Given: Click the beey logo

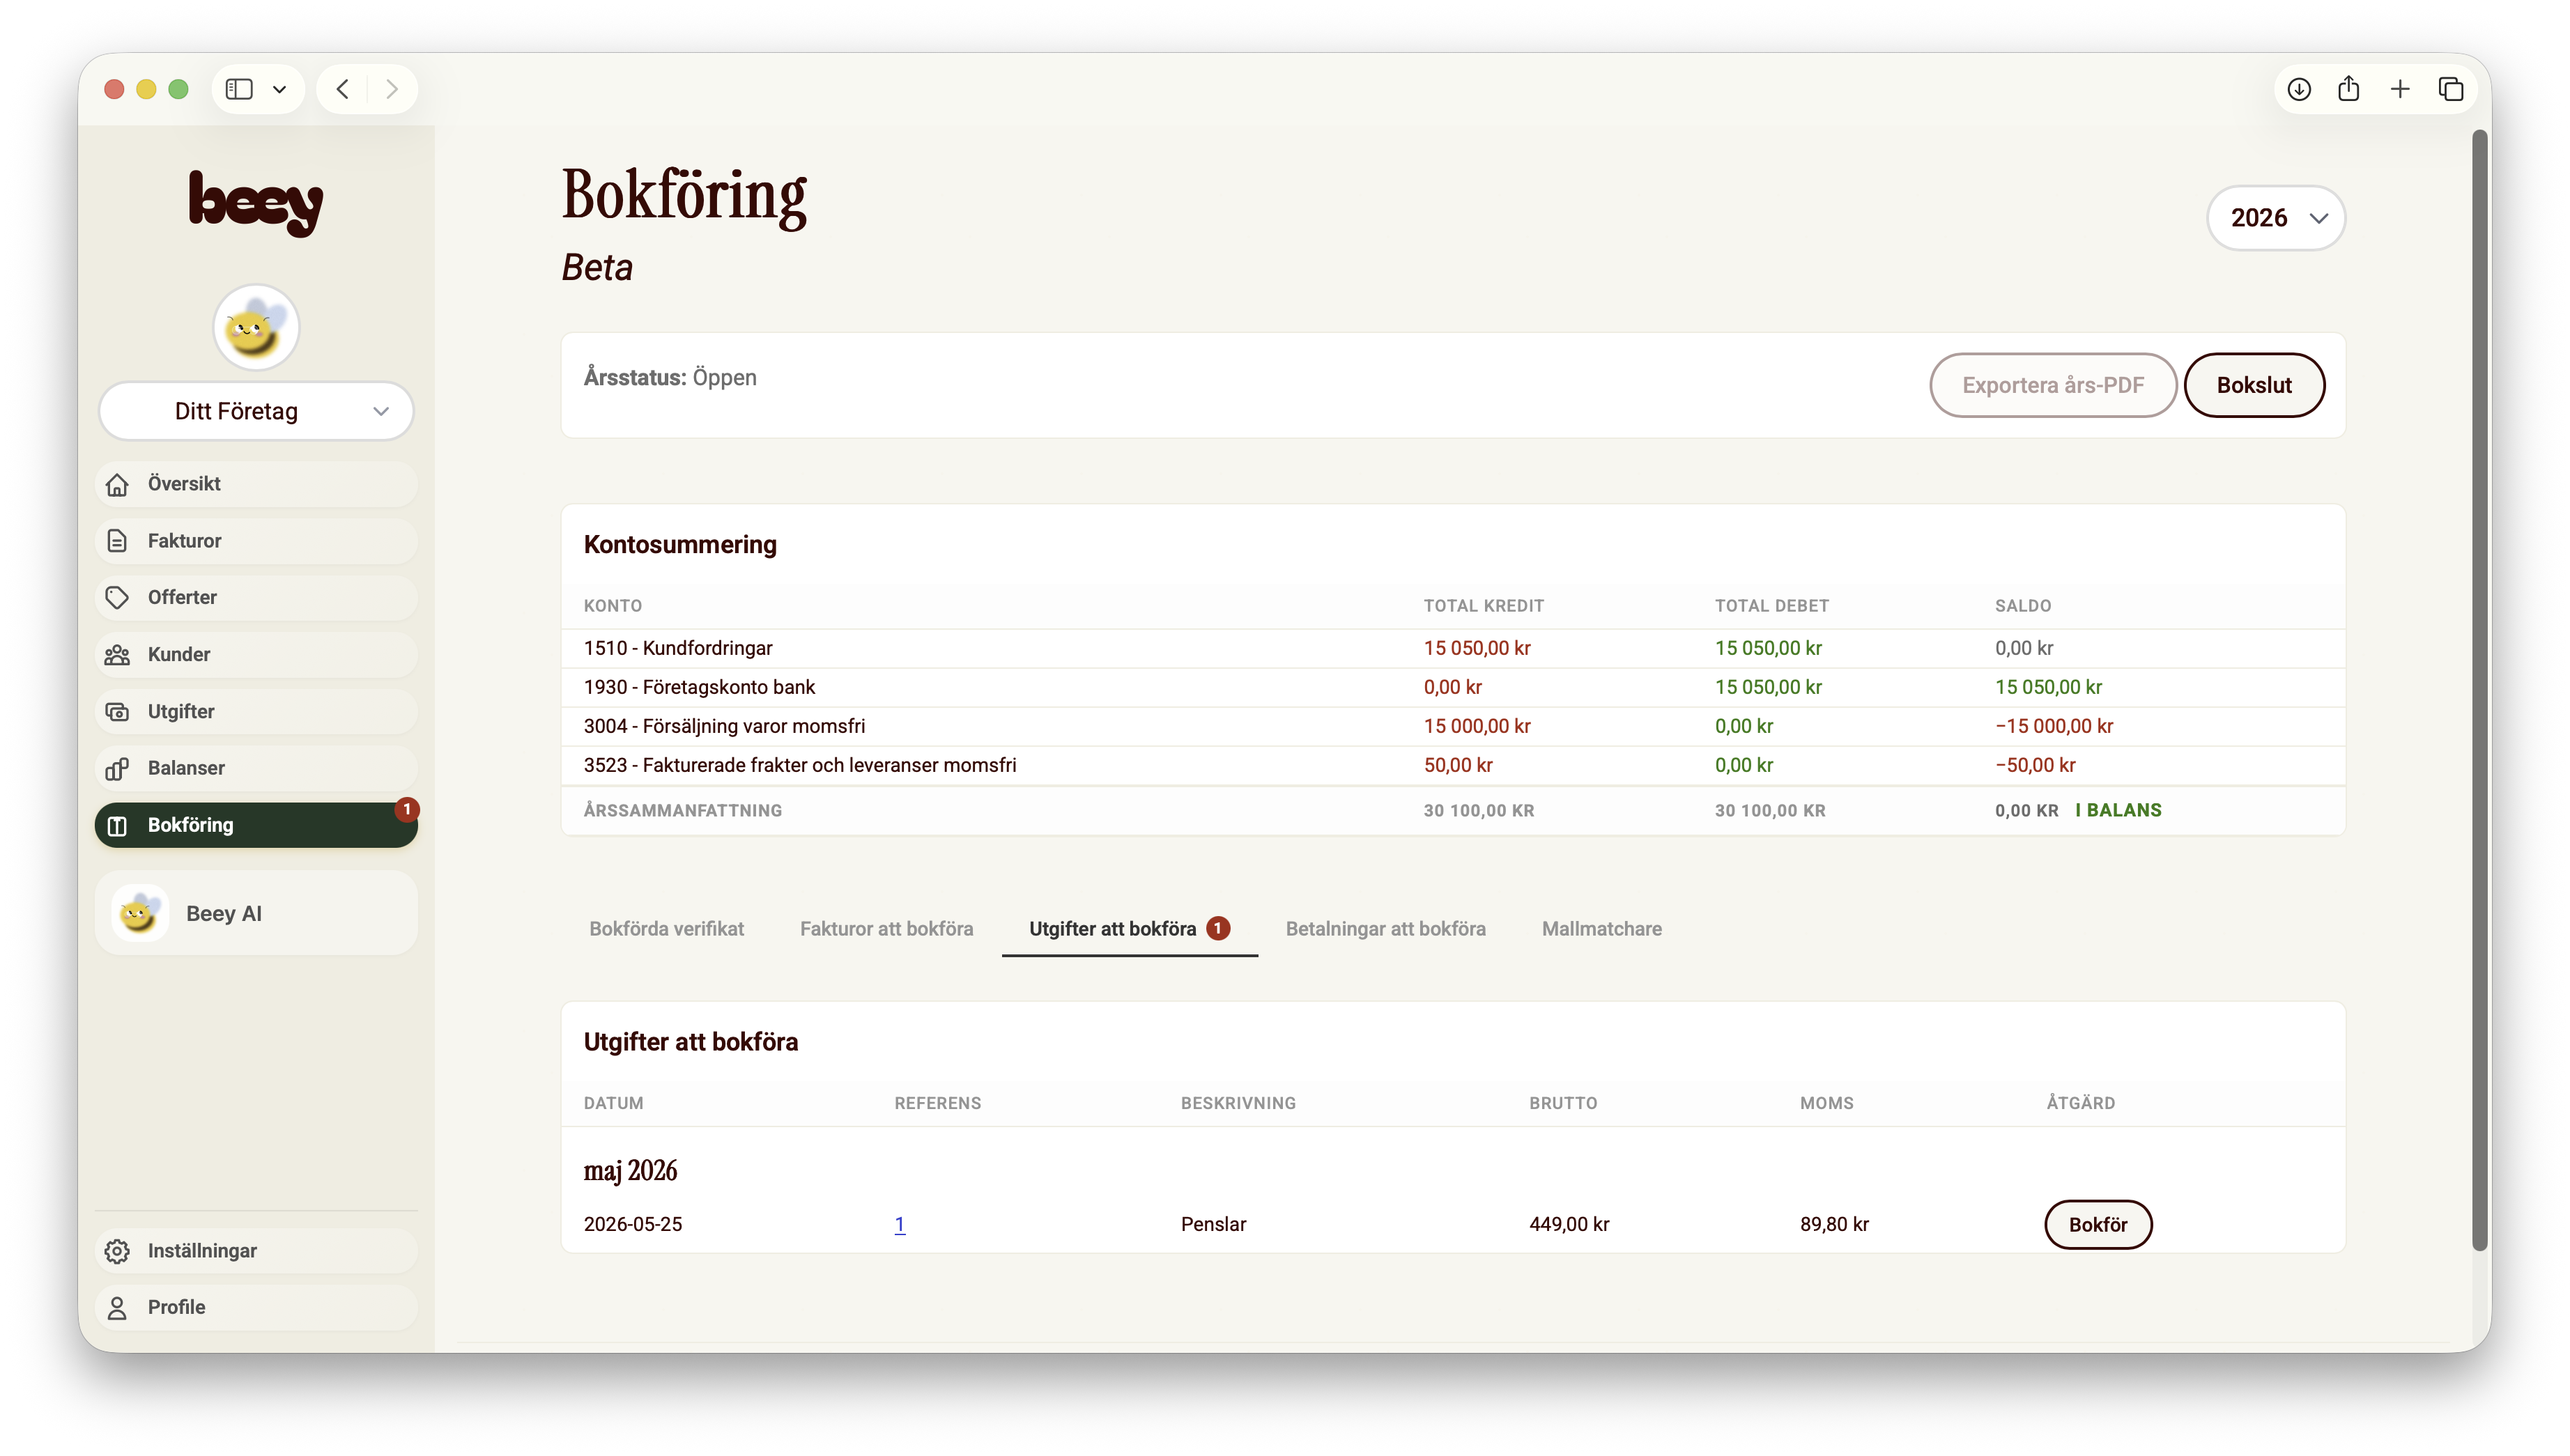Looking at the screenshot, I should point(256,203).
